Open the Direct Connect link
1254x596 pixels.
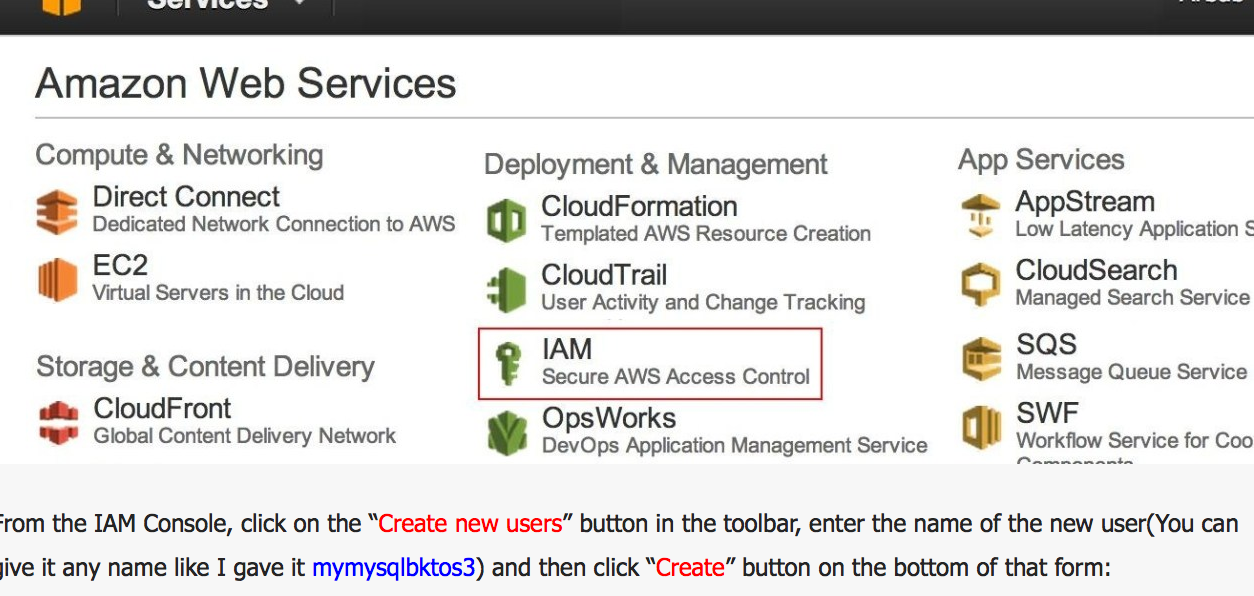186,197
